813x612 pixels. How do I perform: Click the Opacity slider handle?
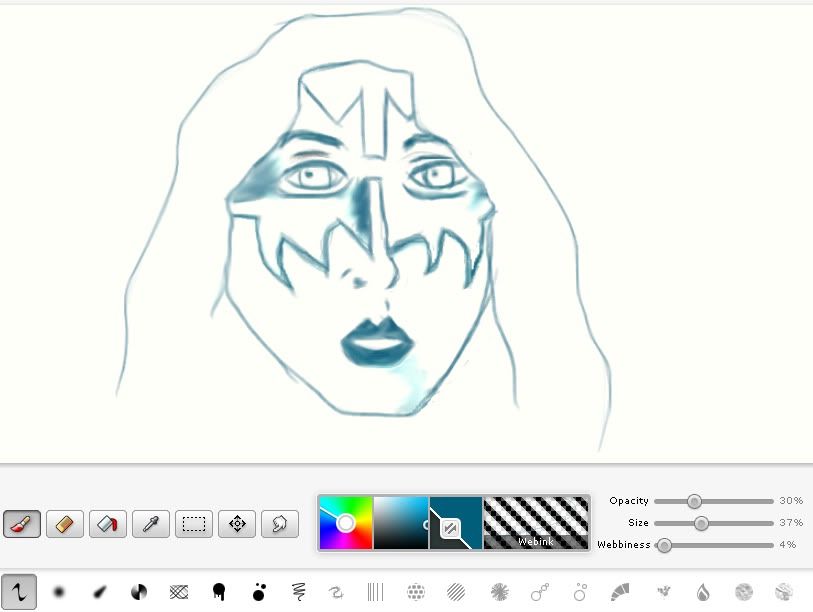coord(694,501)
